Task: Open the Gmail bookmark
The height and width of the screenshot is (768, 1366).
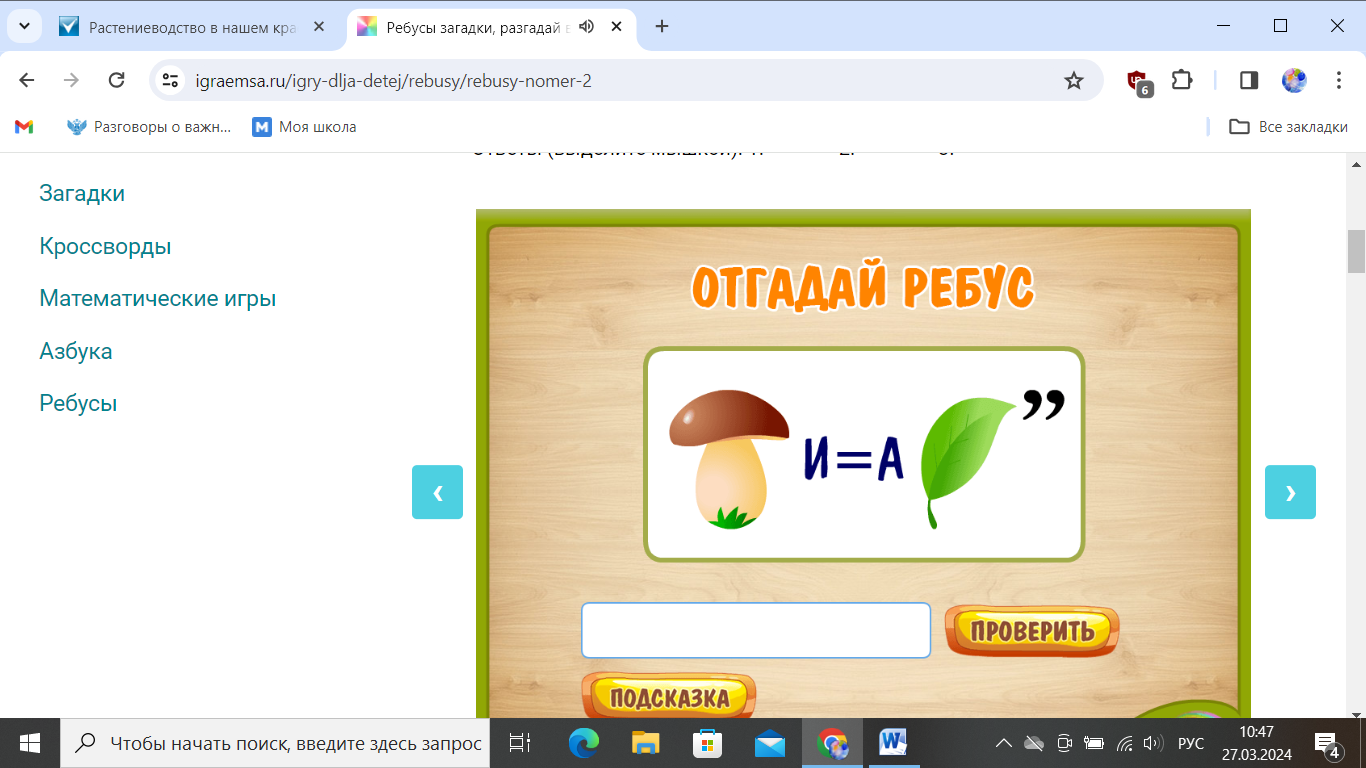Action: tap(25, 127)
